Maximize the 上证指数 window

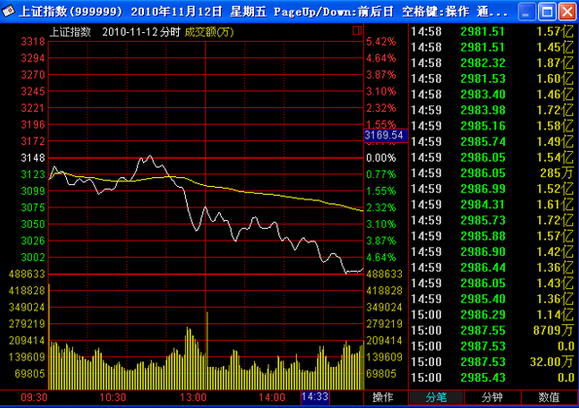[547, 11]
